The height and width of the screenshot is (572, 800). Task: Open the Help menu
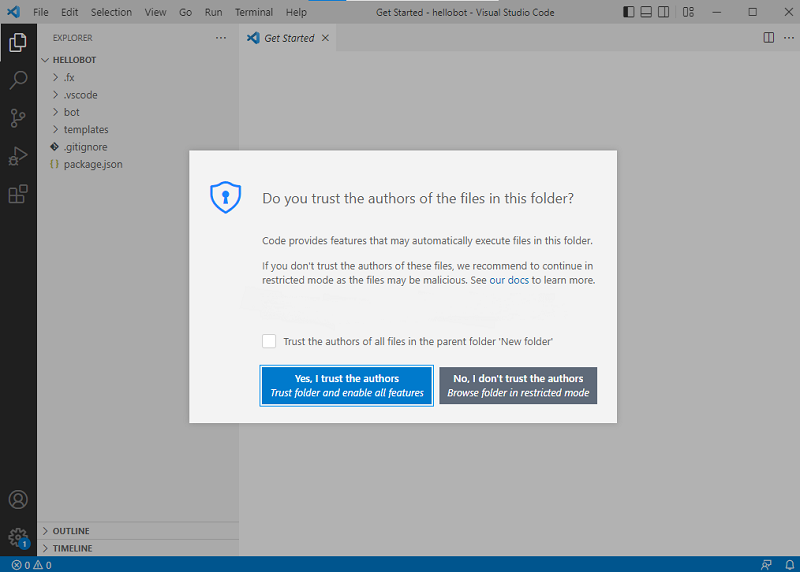pyautogui.click(x=296, y=12)
